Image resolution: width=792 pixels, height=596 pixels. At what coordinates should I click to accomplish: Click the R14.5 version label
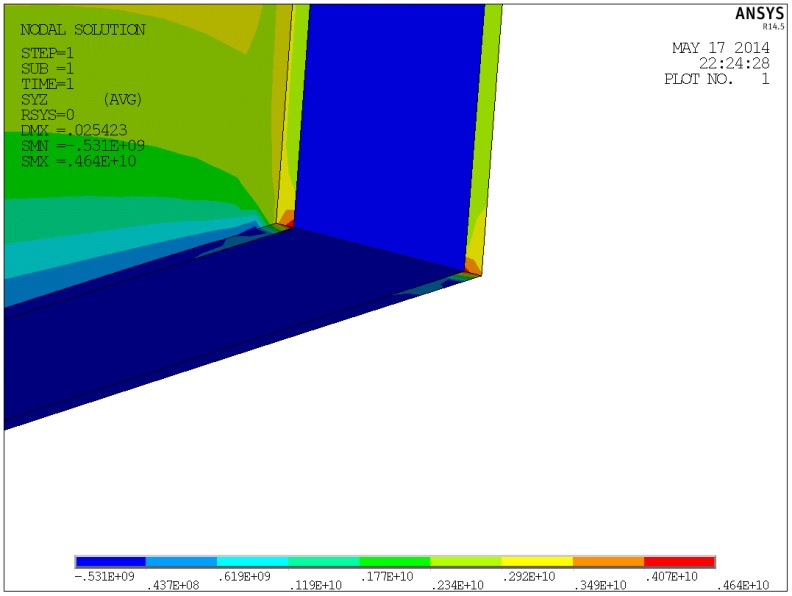[x=773, y=26]
